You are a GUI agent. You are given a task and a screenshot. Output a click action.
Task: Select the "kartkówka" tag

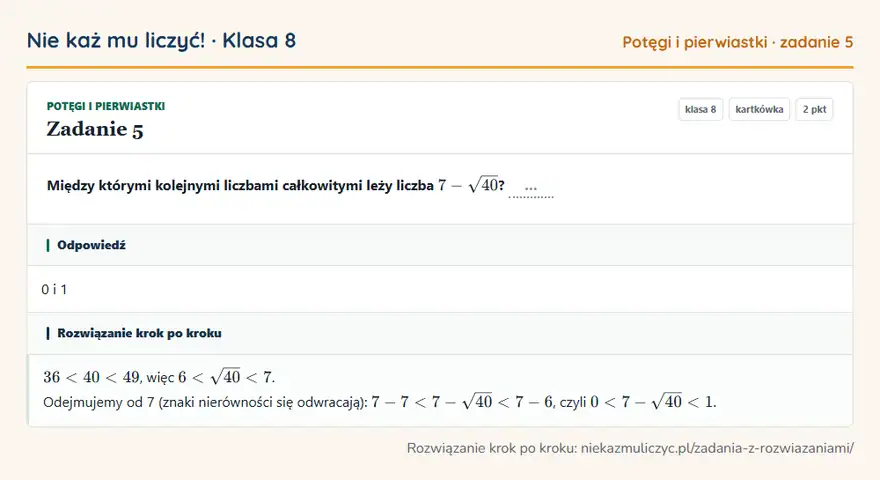(759, 109)
